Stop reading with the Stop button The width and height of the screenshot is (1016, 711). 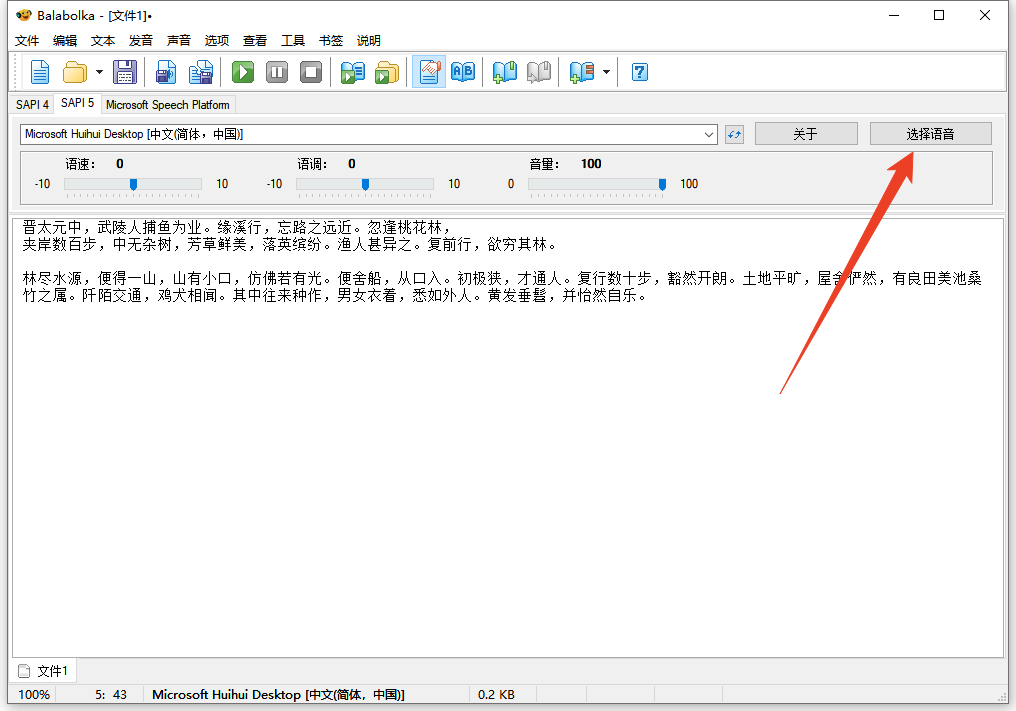coord(311,72)
